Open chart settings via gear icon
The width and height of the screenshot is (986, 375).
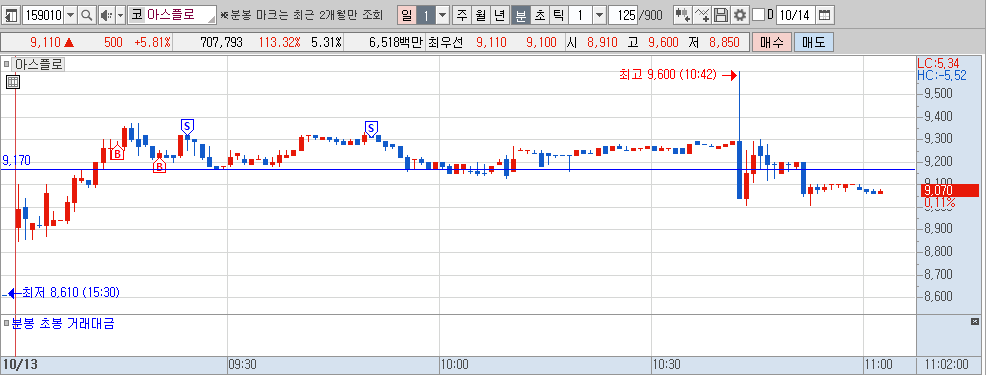(740, 14)
